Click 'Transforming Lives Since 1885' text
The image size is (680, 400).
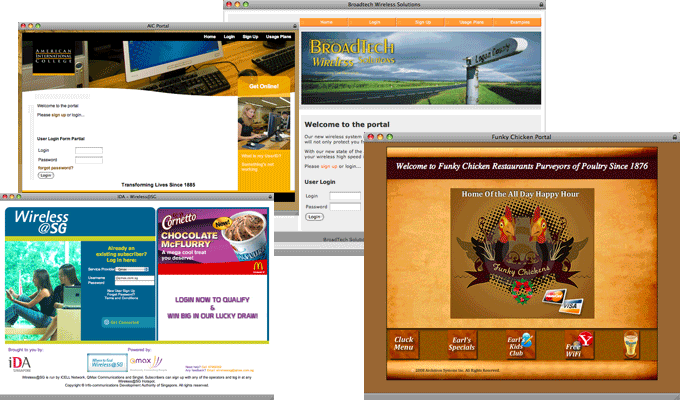(x=158, y=185)
